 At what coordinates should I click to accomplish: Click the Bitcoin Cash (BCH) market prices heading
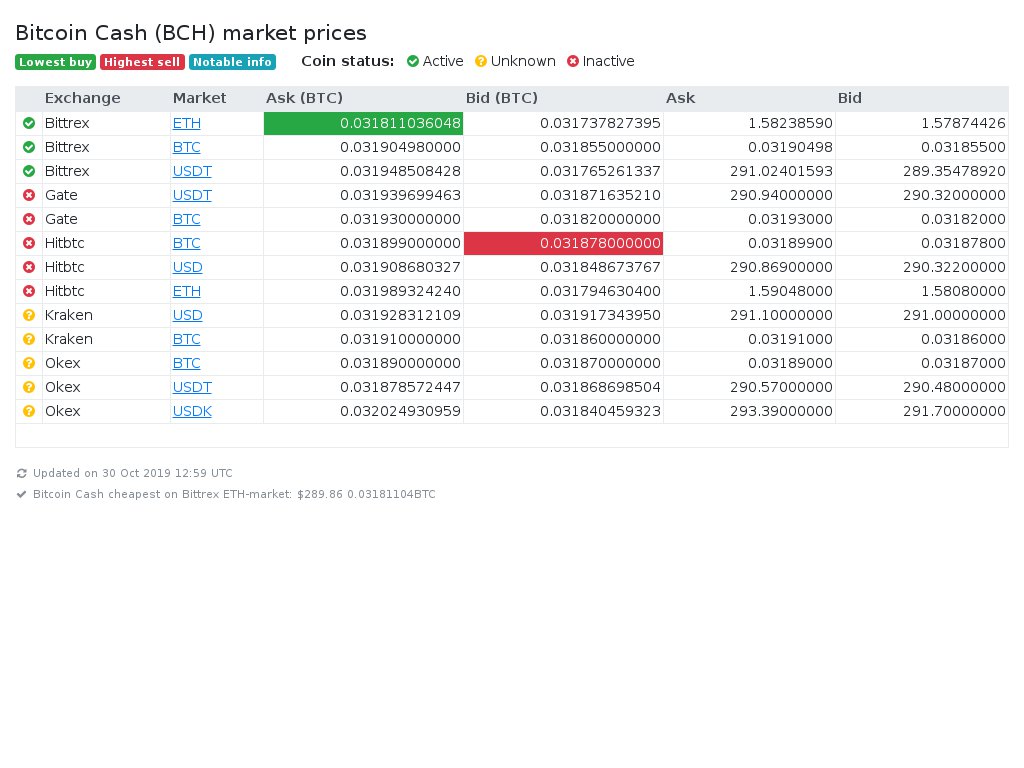[x=191, y=33]
